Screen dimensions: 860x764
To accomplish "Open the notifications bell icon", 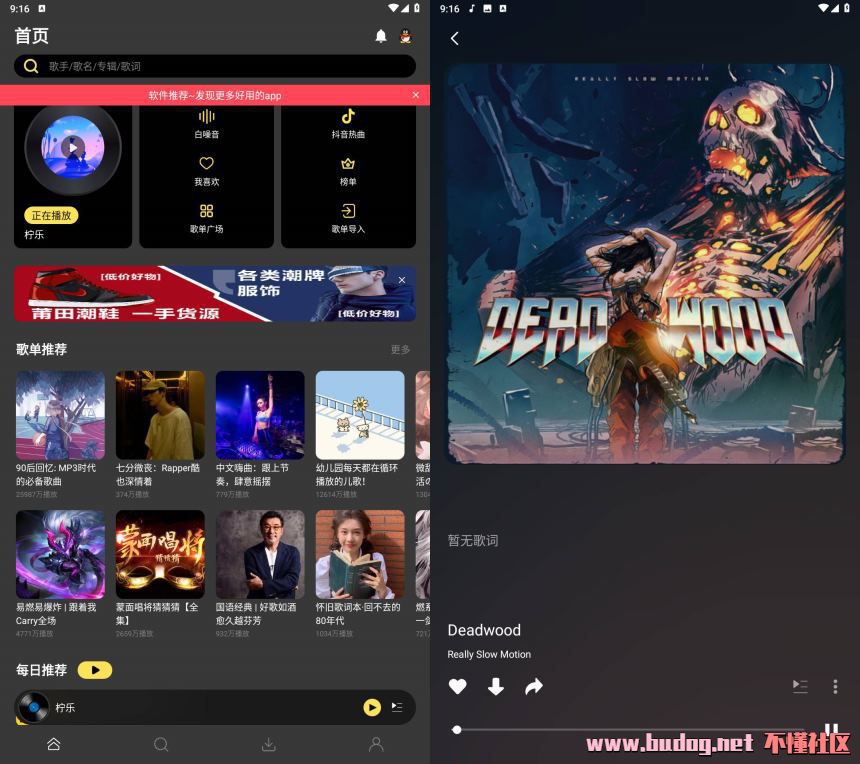I will [x=381, y=36].
